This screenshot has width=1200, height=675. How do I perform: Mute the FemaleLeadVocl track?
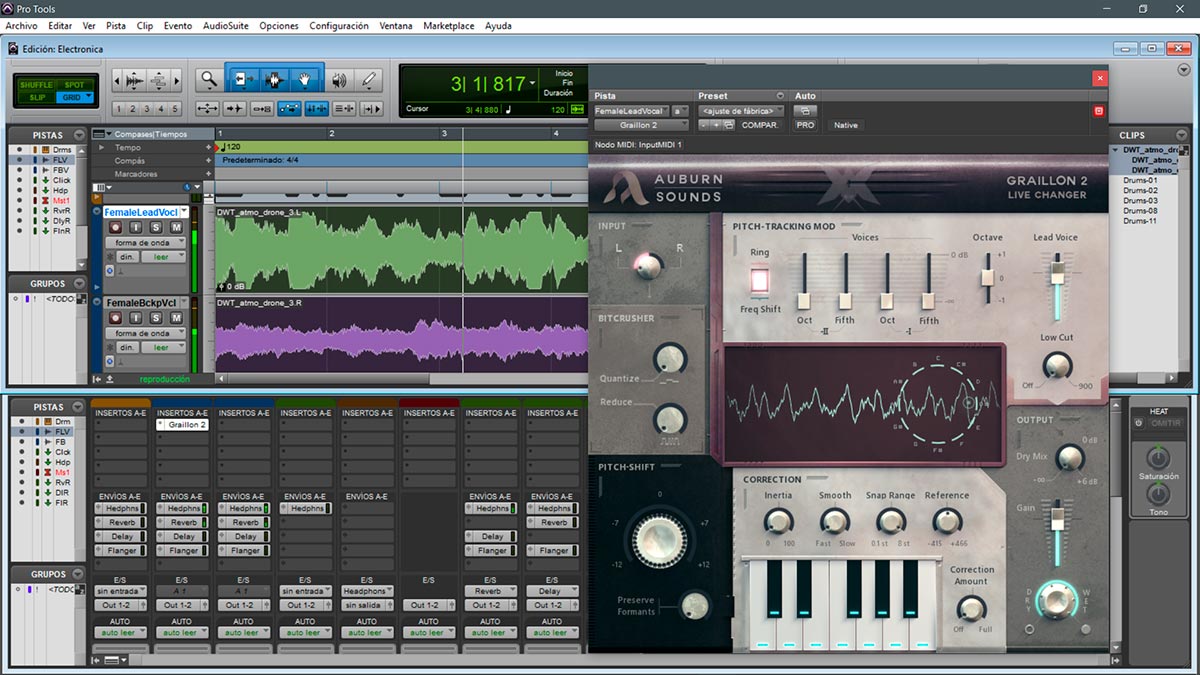[177, 228]
